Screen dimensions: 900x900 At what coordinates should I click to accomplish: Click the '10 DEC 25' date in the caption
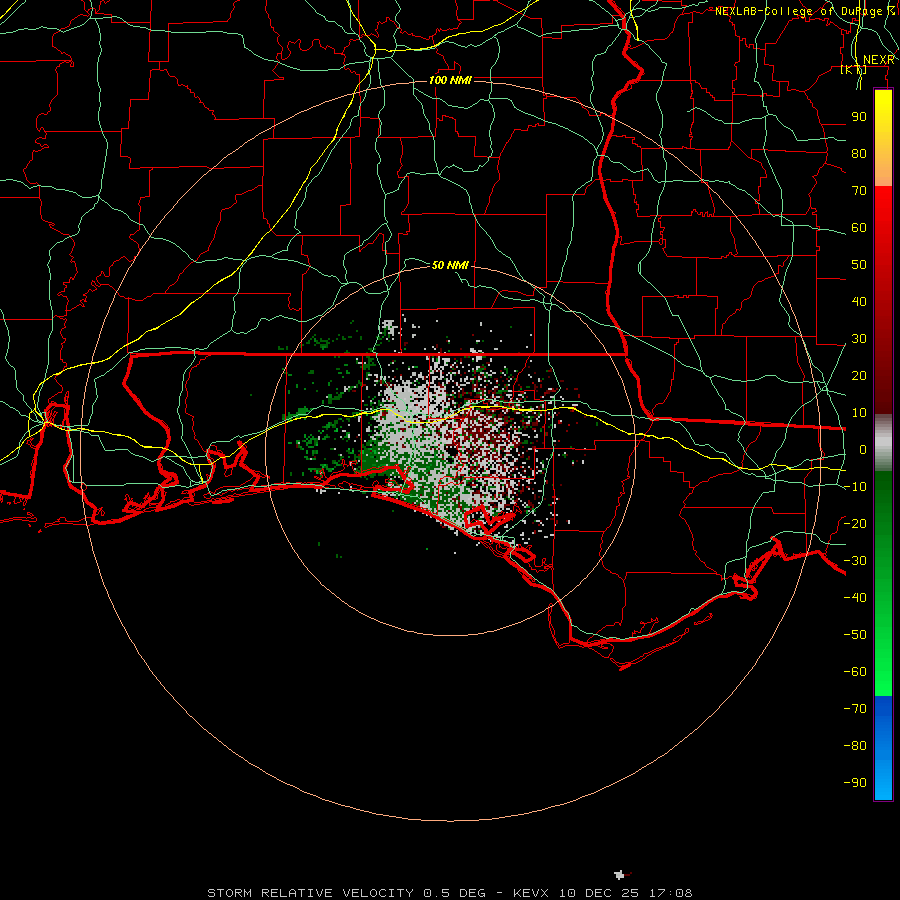pyautogui.click(x=599, y=893)
